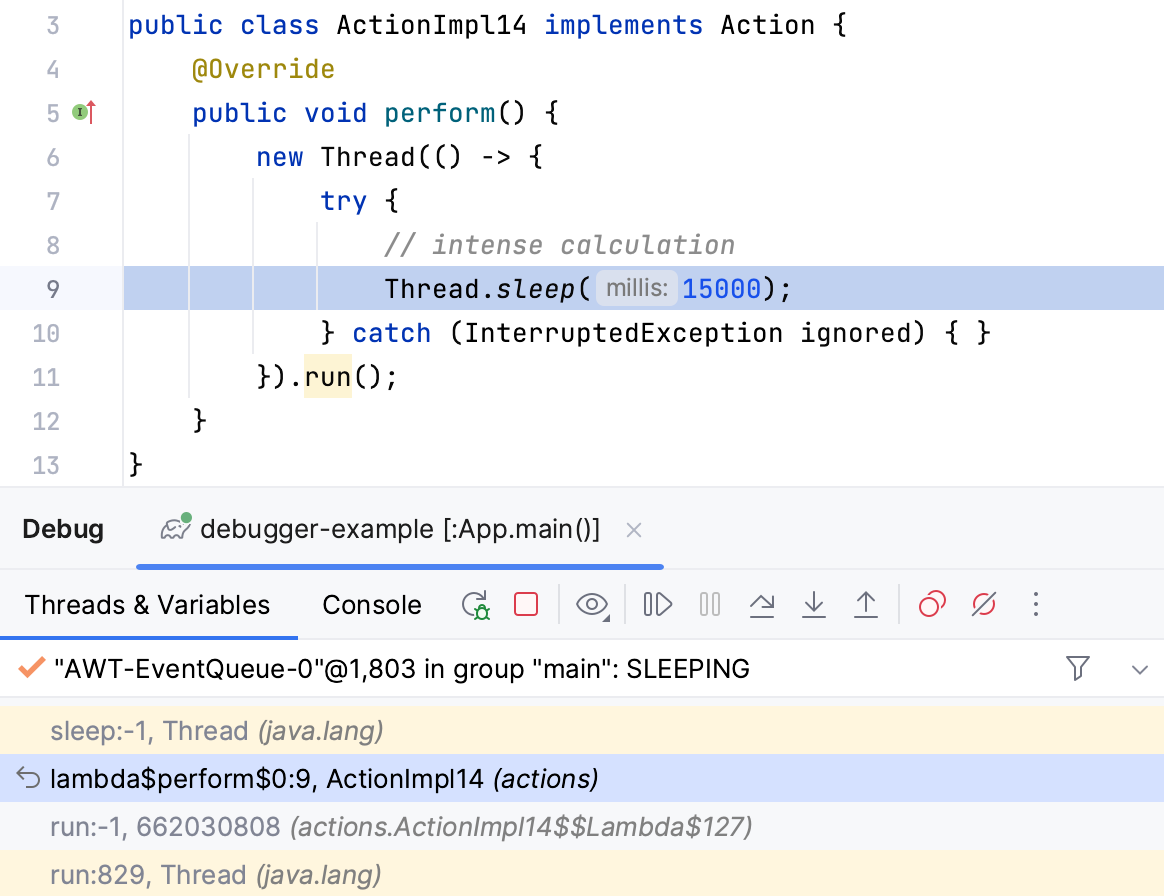Viewport: 1164px width, 896px height.
Task: Resume program execution
Action: point(658,604)
